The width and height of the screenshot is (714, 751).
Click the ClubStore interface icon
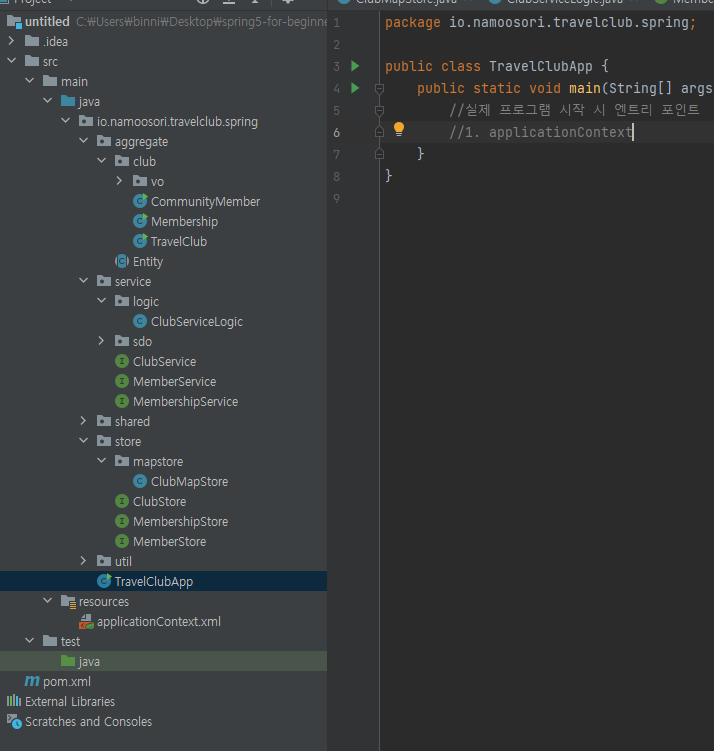pos(122,501)
